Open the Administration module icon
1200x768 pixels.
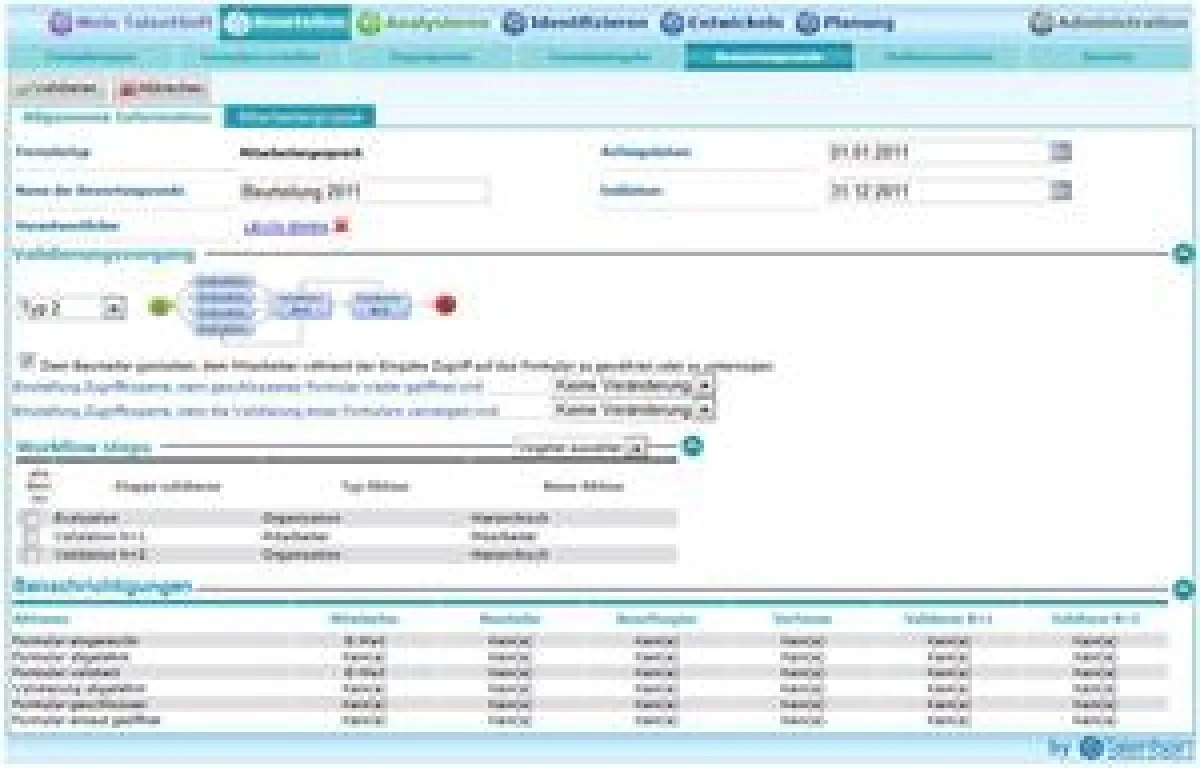1041,22
